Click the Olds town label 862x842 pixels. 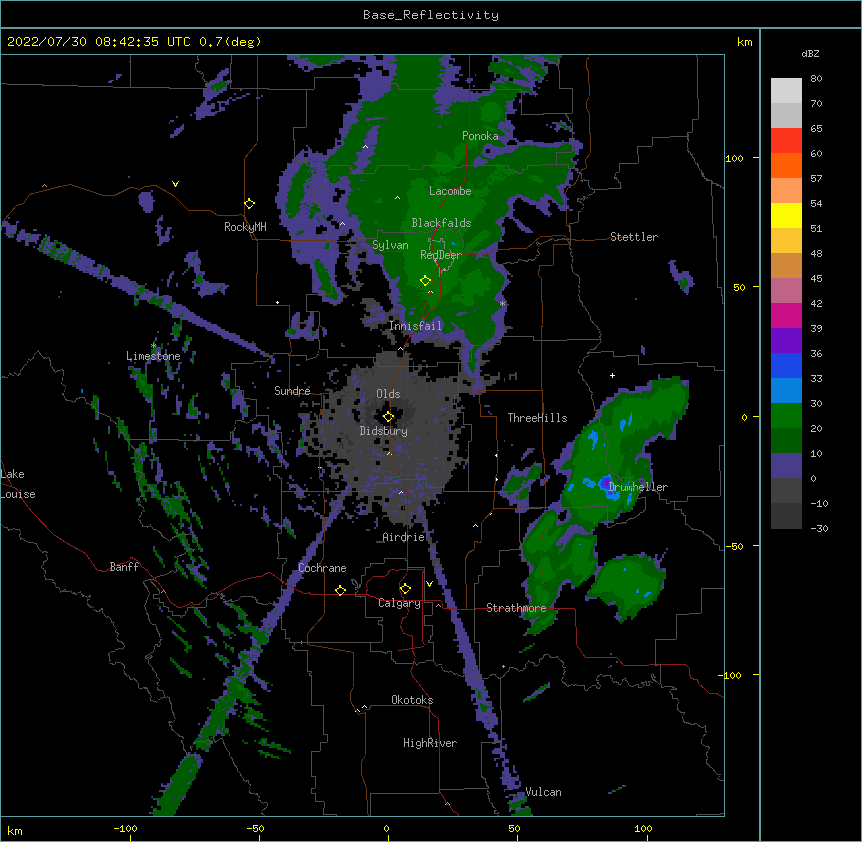[x=388, y=394]
